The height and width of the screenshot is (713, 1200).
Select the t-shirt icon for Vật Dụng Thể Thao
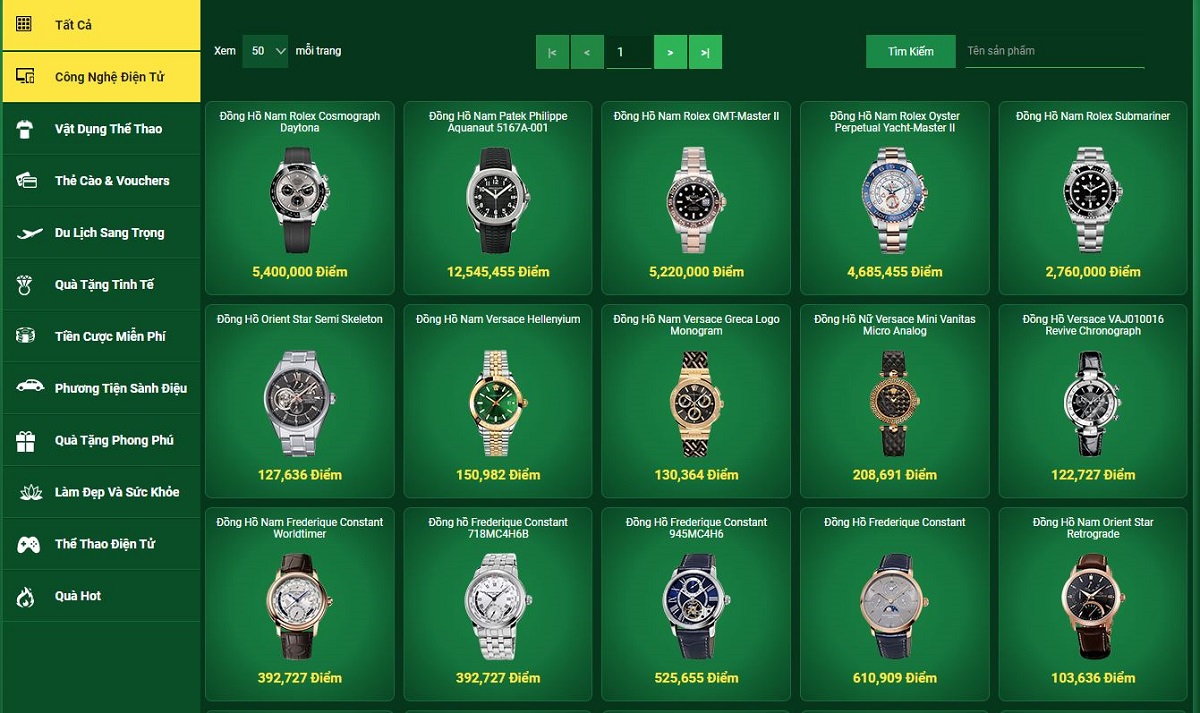[26, 128]
